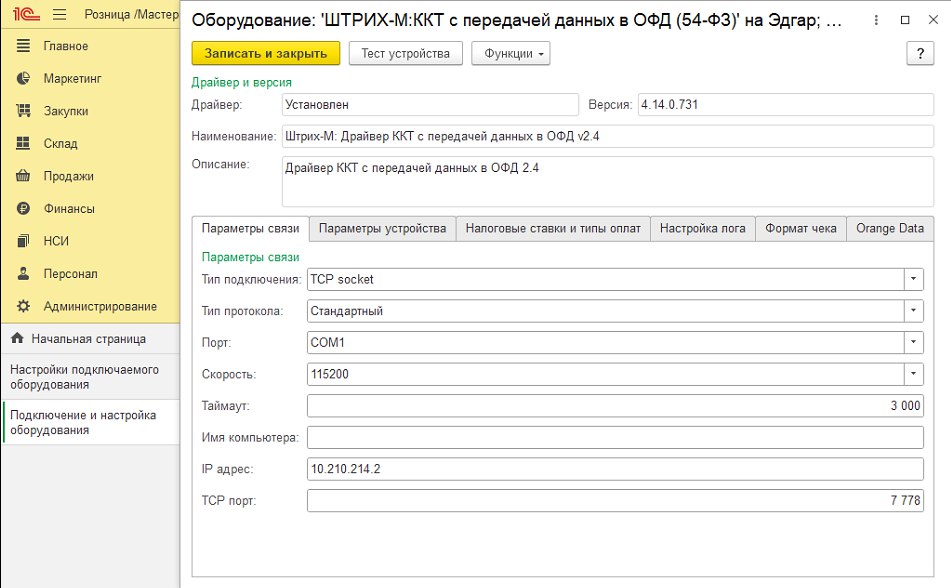The width and height of the screenshot is (951, 588).
Task: Click the Закупки shopping cart icon
Action: [23, 111]
